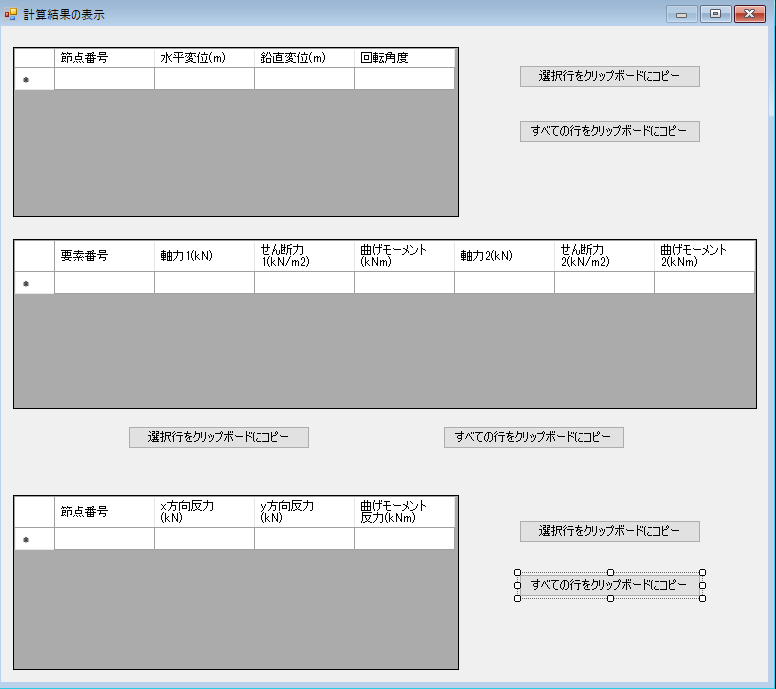Select the y方向反力(kN) column header
776x689 pixels.
304,512
